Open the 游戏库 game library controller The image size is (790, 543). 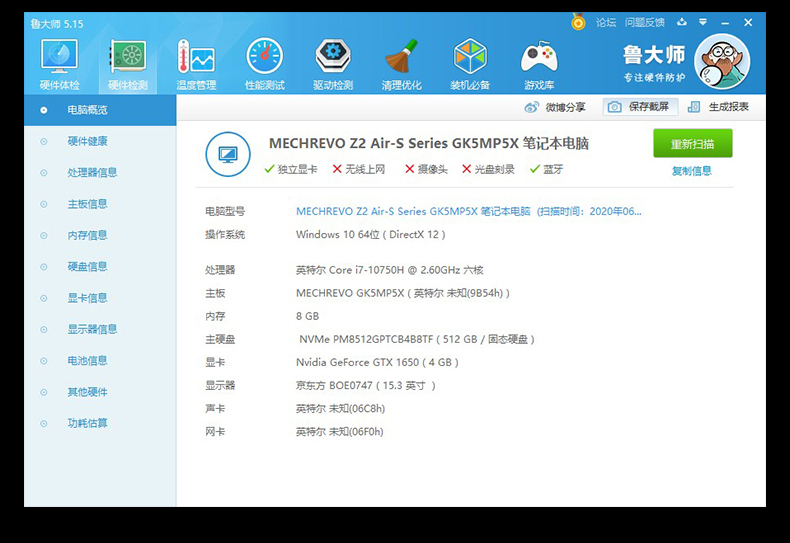(539, 65)
